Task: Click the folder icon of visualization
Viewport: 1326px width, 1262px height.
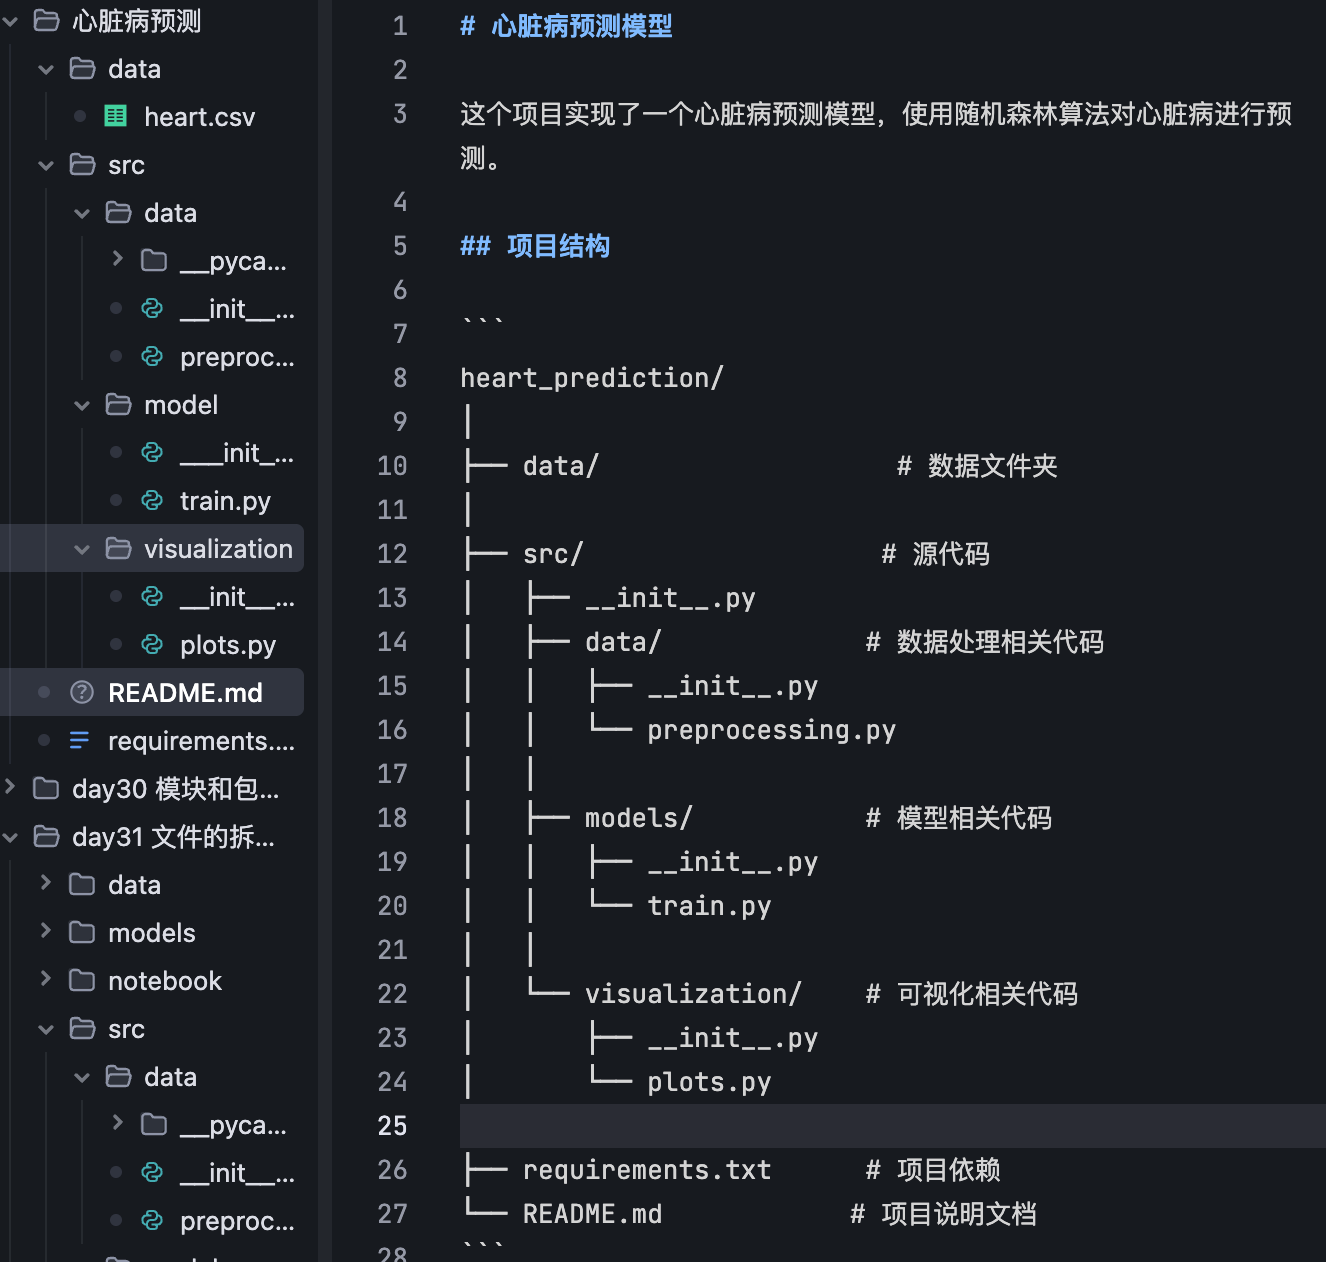Action: click(x=118, y=548)
